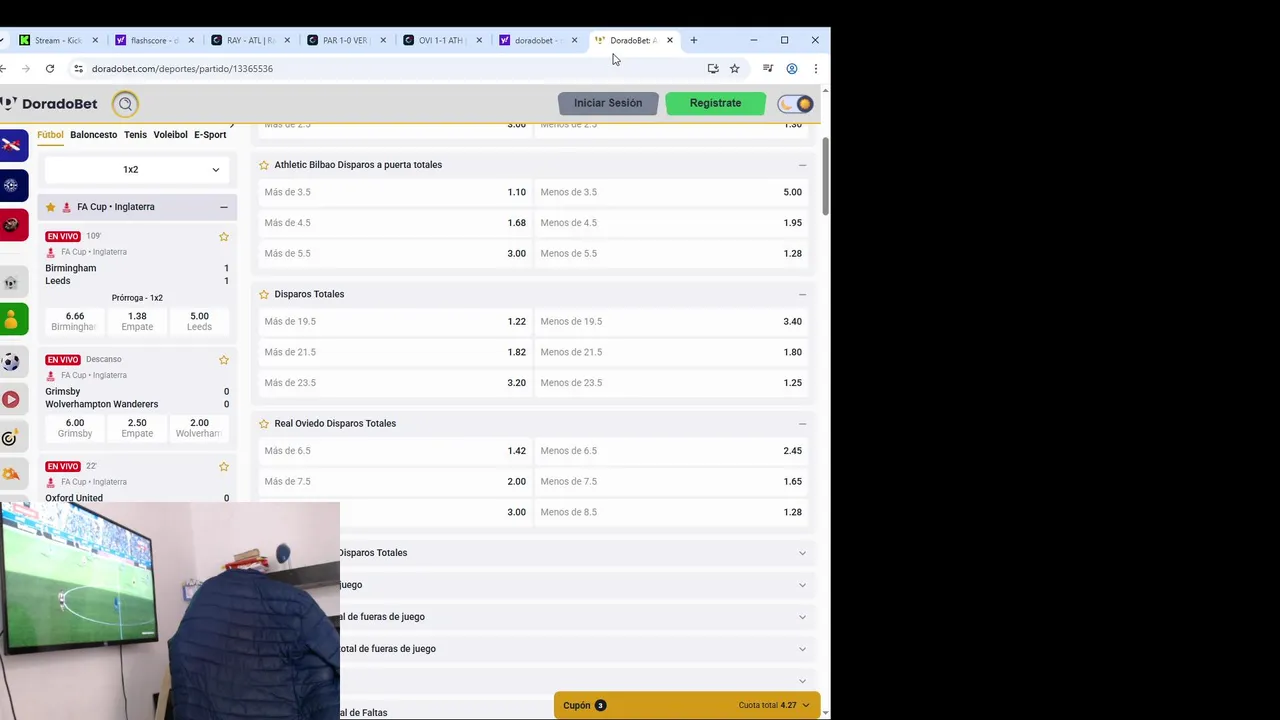The image size is (1280, 720).
Task: Open a new browser tab
Action: [693, 40]
